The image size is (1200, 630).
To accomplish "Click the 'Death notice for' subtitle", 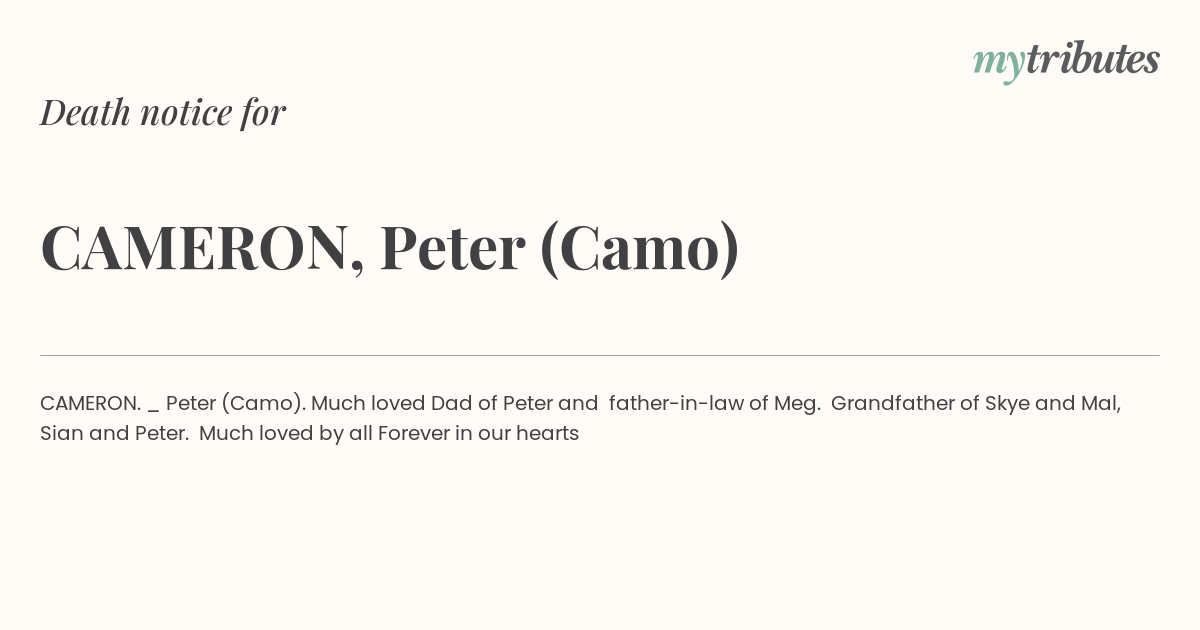I will (x=163, y=113).
